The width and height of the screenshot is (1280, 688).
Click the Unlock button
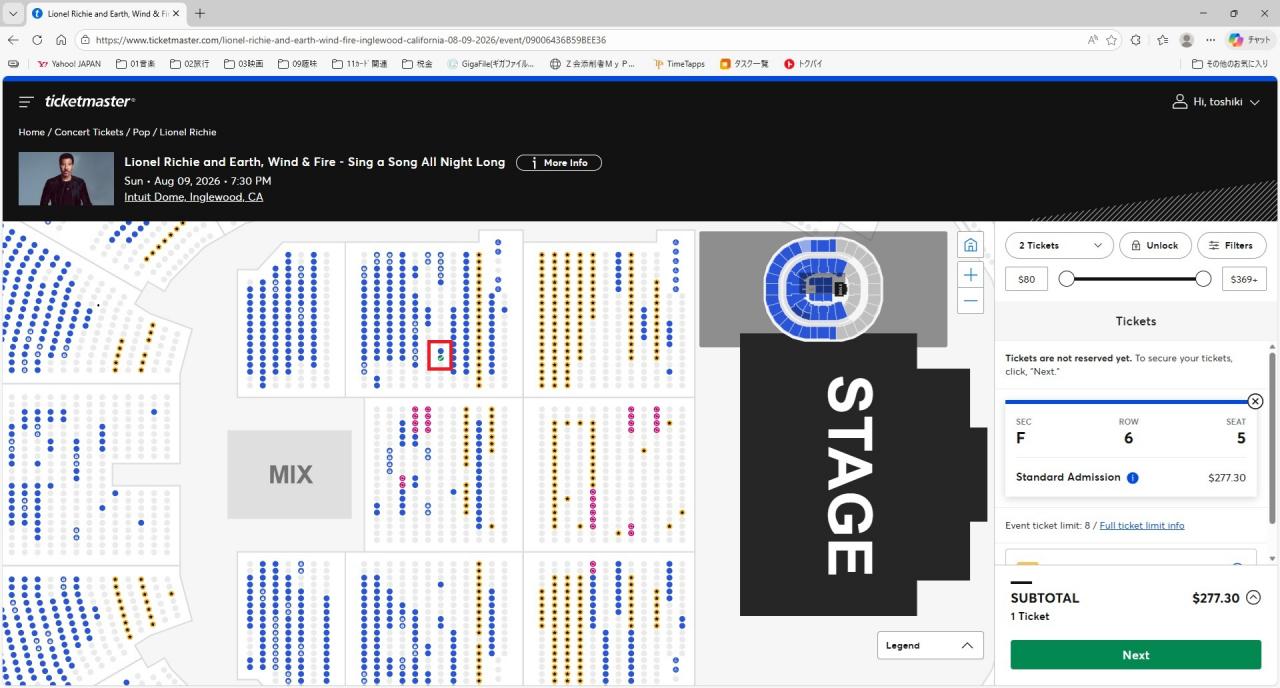1155,245
